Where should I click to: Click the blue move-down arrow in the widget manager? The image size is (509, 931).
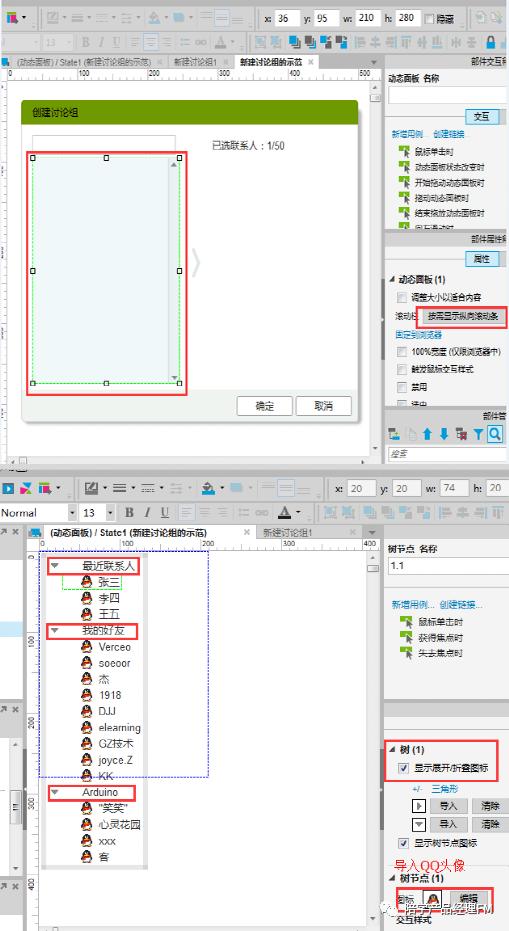[444, 435]
